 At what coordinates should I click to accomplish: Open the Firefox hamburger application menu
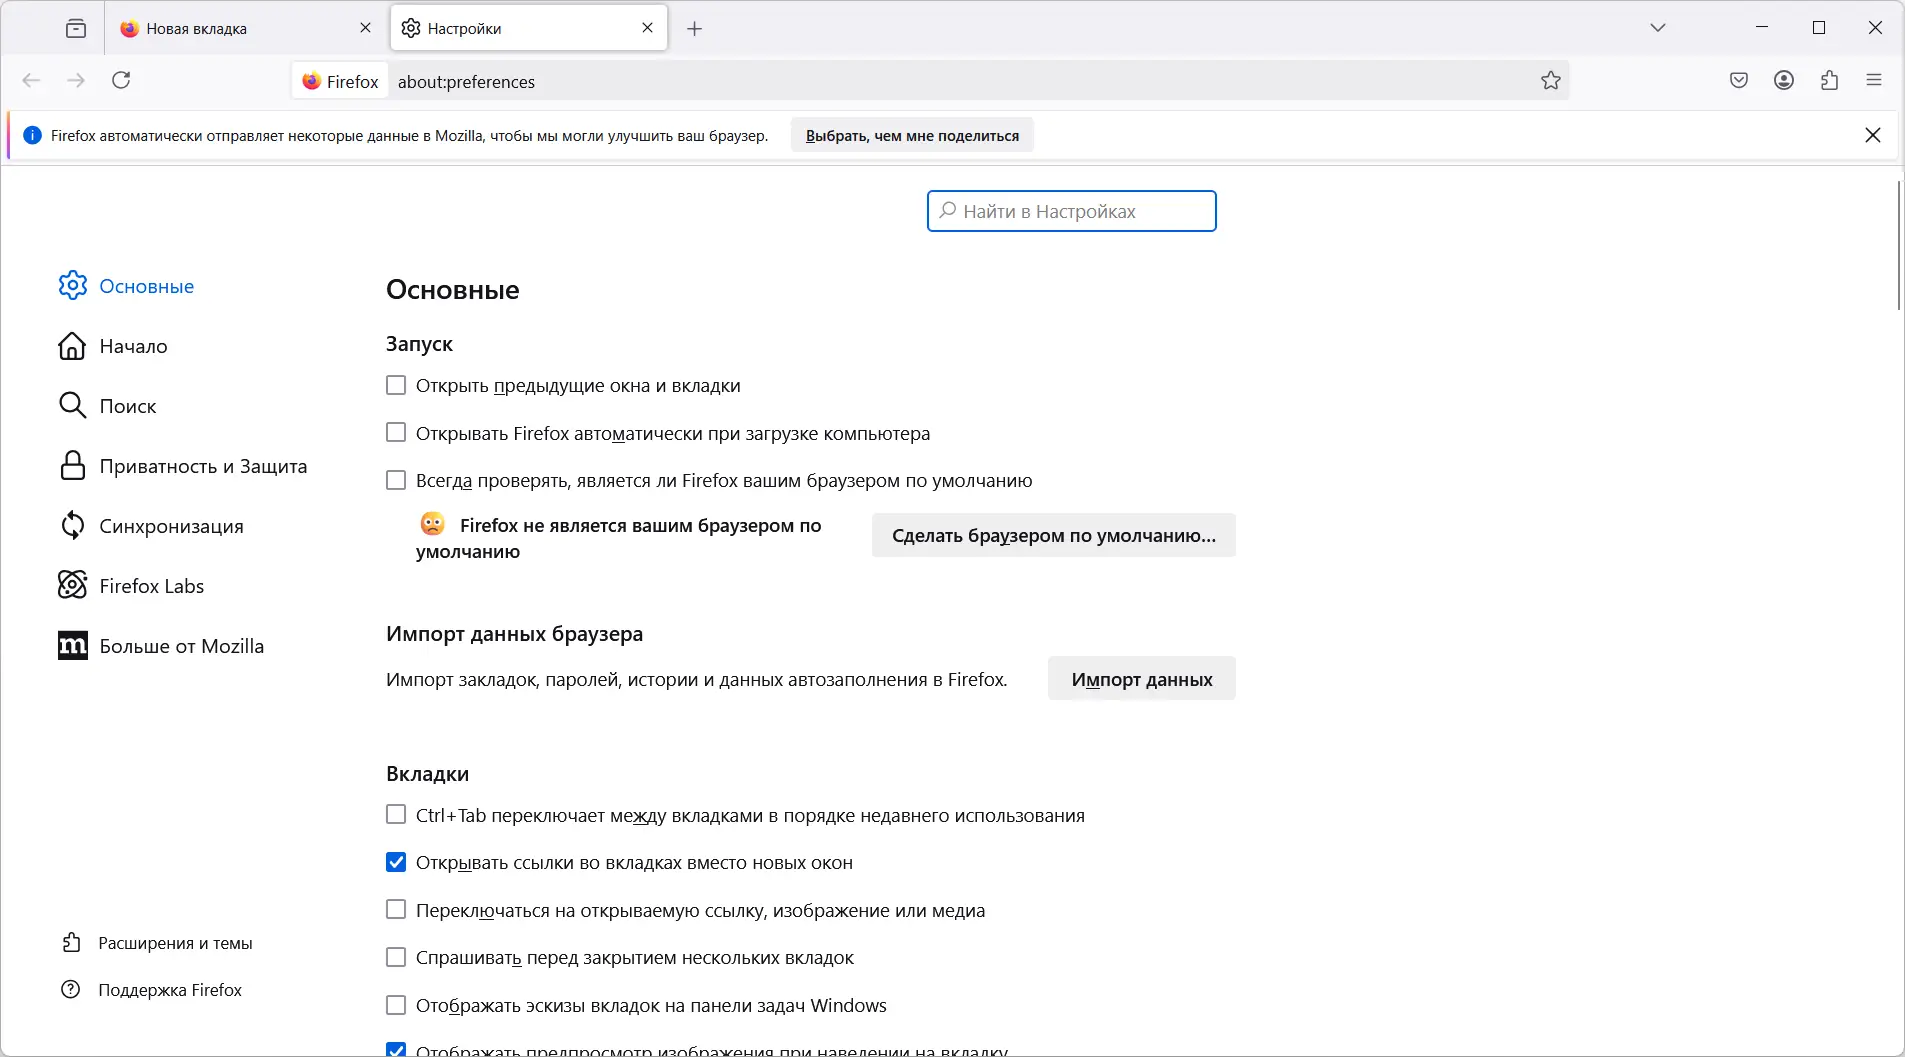click(1874, 81)
